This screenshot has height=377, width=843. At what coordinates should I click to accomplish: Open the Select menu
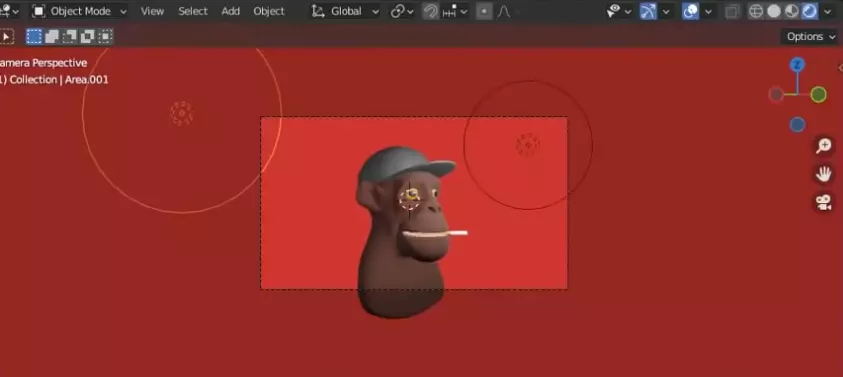pos(193,11)
